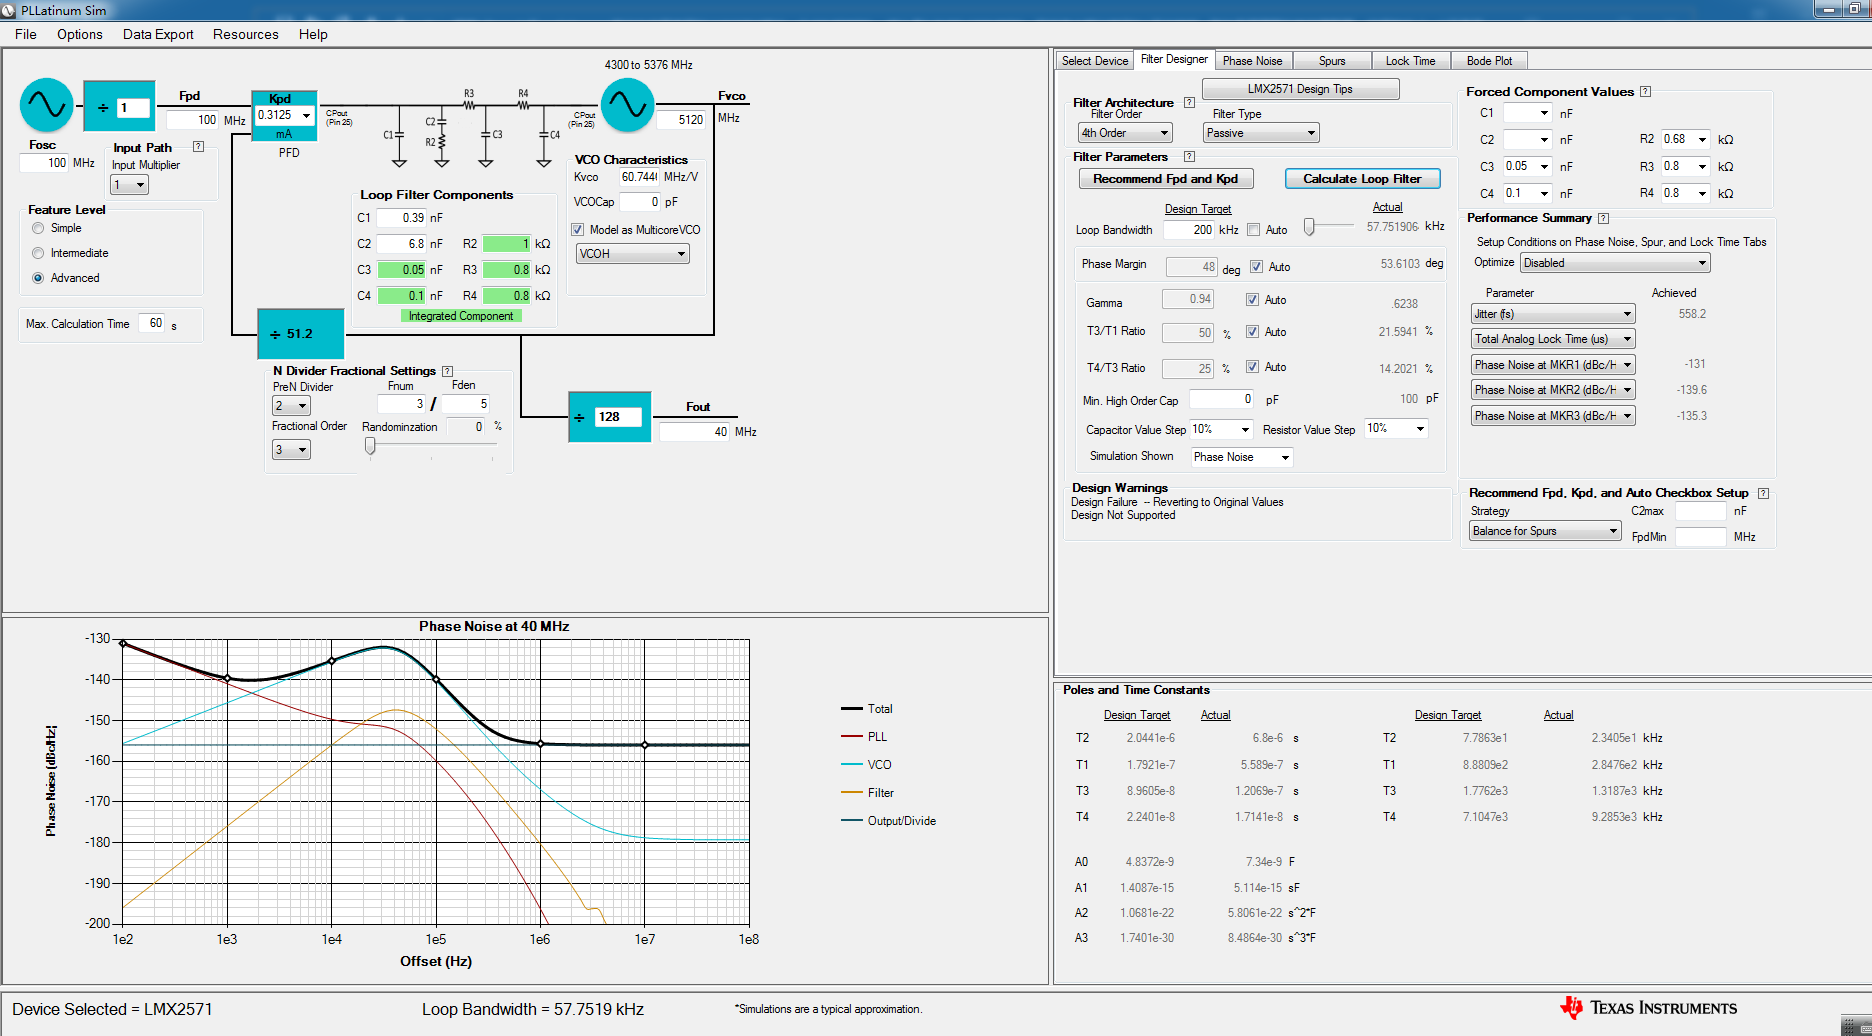The width and height of the screenshot is (1872, 1036).
Task: Switch to the Phase Noise tab
Action: pyautogui.click(x=1252, y=61)
